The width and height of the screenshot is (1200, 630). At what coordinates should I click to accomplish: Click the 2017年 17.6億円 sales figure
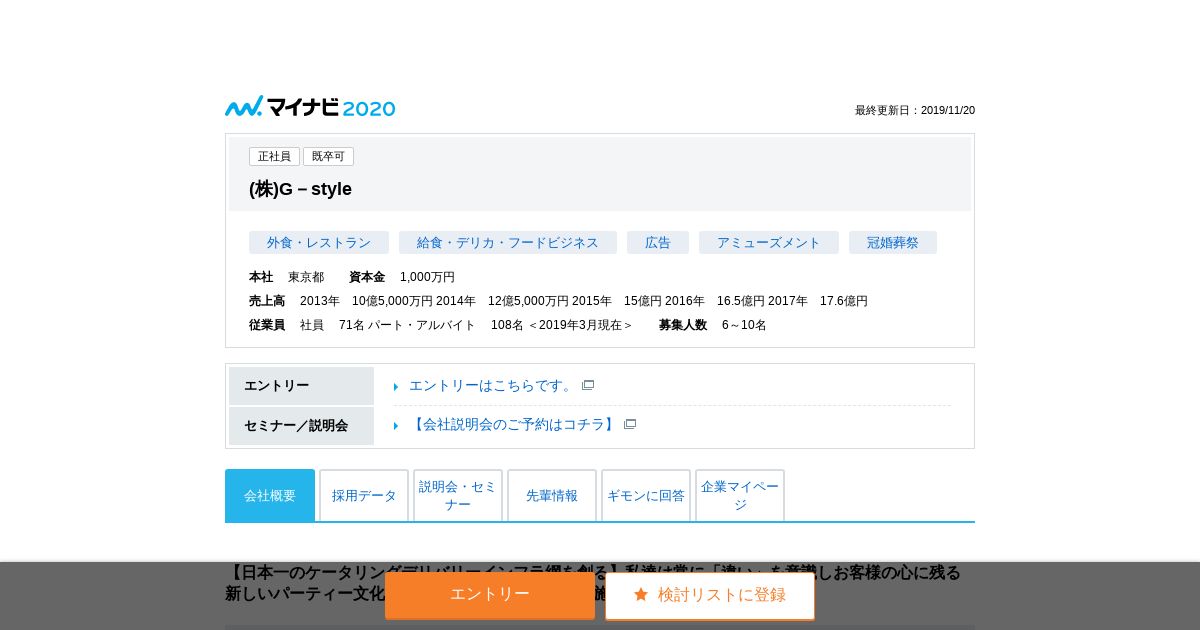pos(818,301)
